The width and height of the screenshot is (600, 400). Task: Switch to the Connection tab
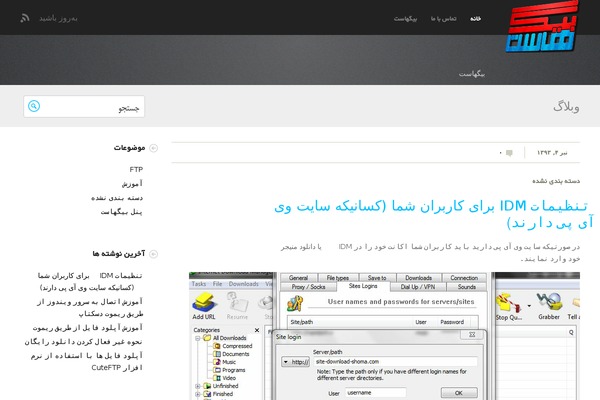pos(464,278)
